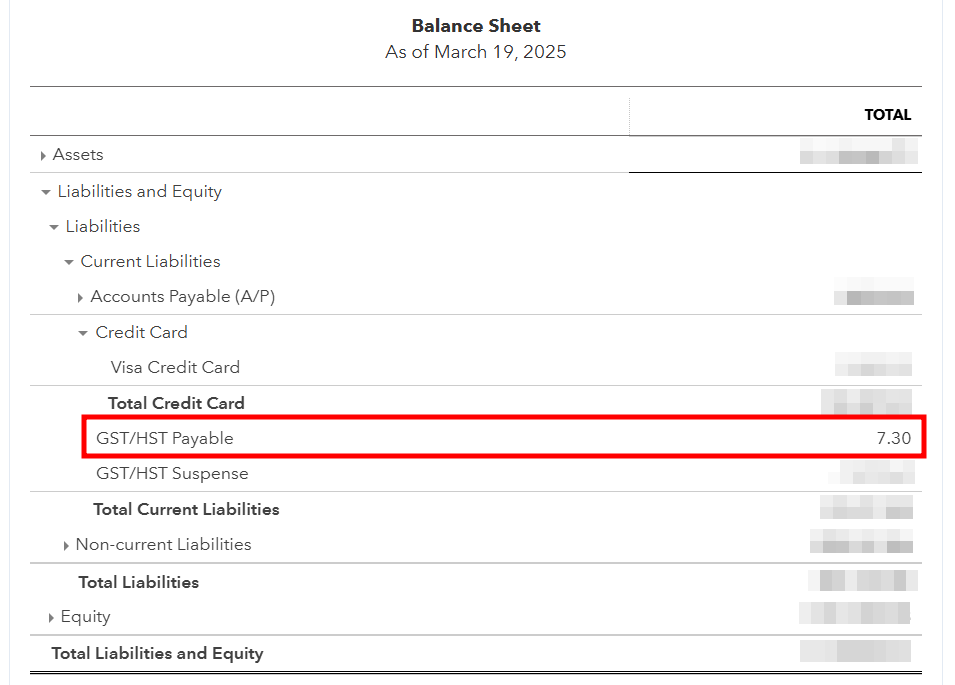Click the As of March 19, 2025 subtitle
The width and height of the screenshot is (955, 685).
coord(476,52)
